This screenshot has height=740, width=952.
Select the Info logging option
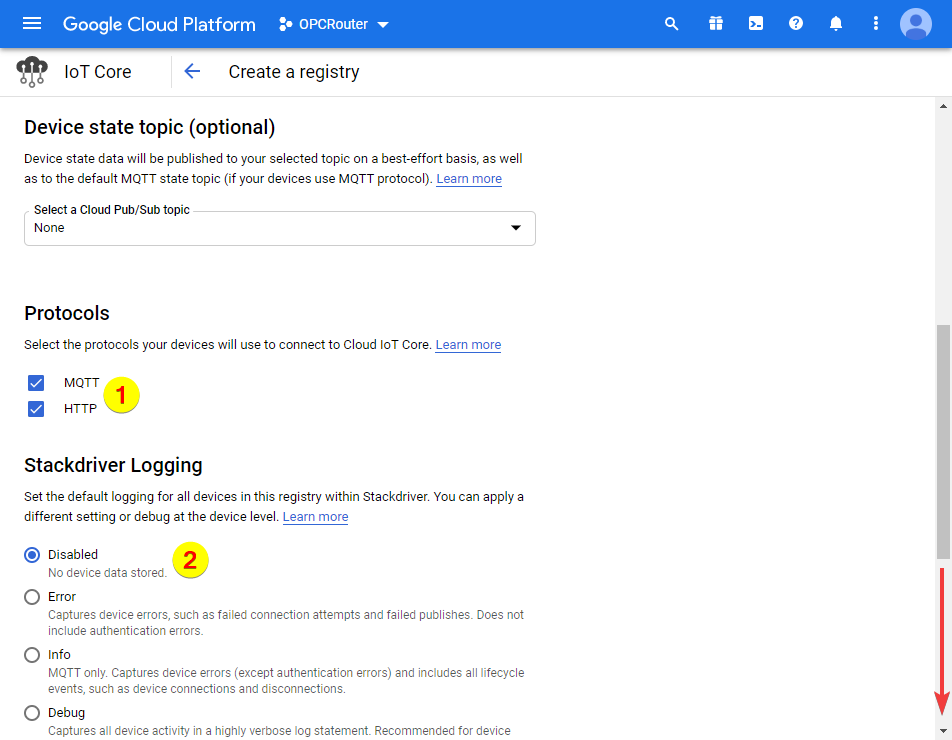click(32, 655)
